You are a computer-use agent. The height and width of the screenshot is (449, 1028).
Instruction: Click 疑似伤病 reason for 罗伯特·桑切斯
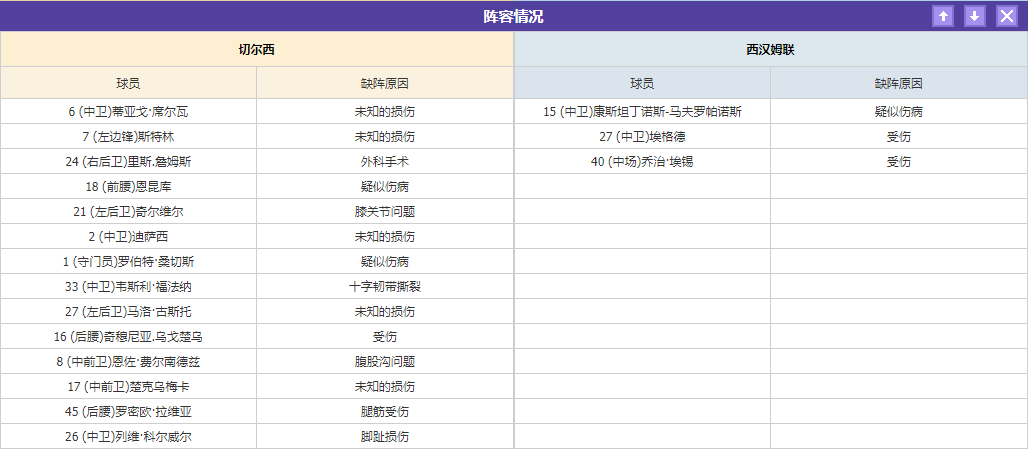click(385, 262)
